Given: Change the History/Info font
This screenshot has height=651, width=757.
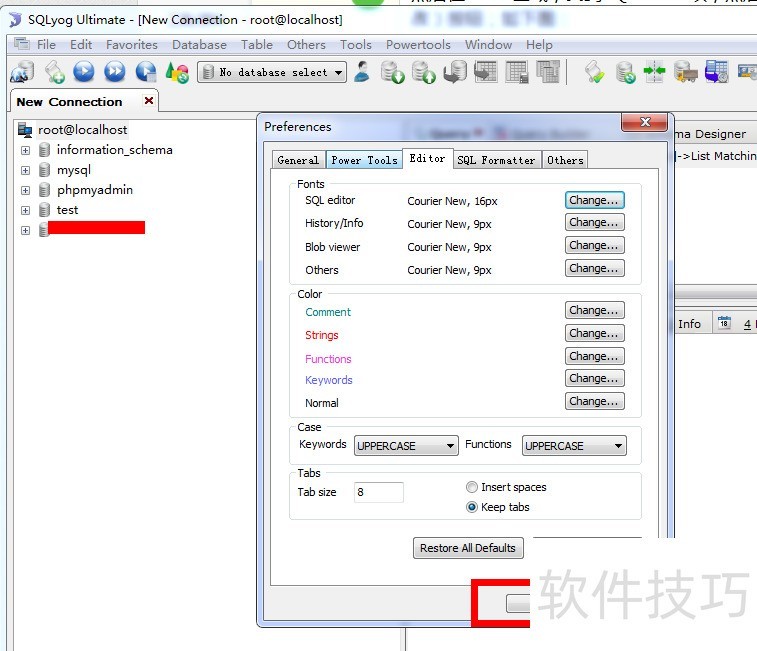Looking at the screenshot, I should (594, 222).
